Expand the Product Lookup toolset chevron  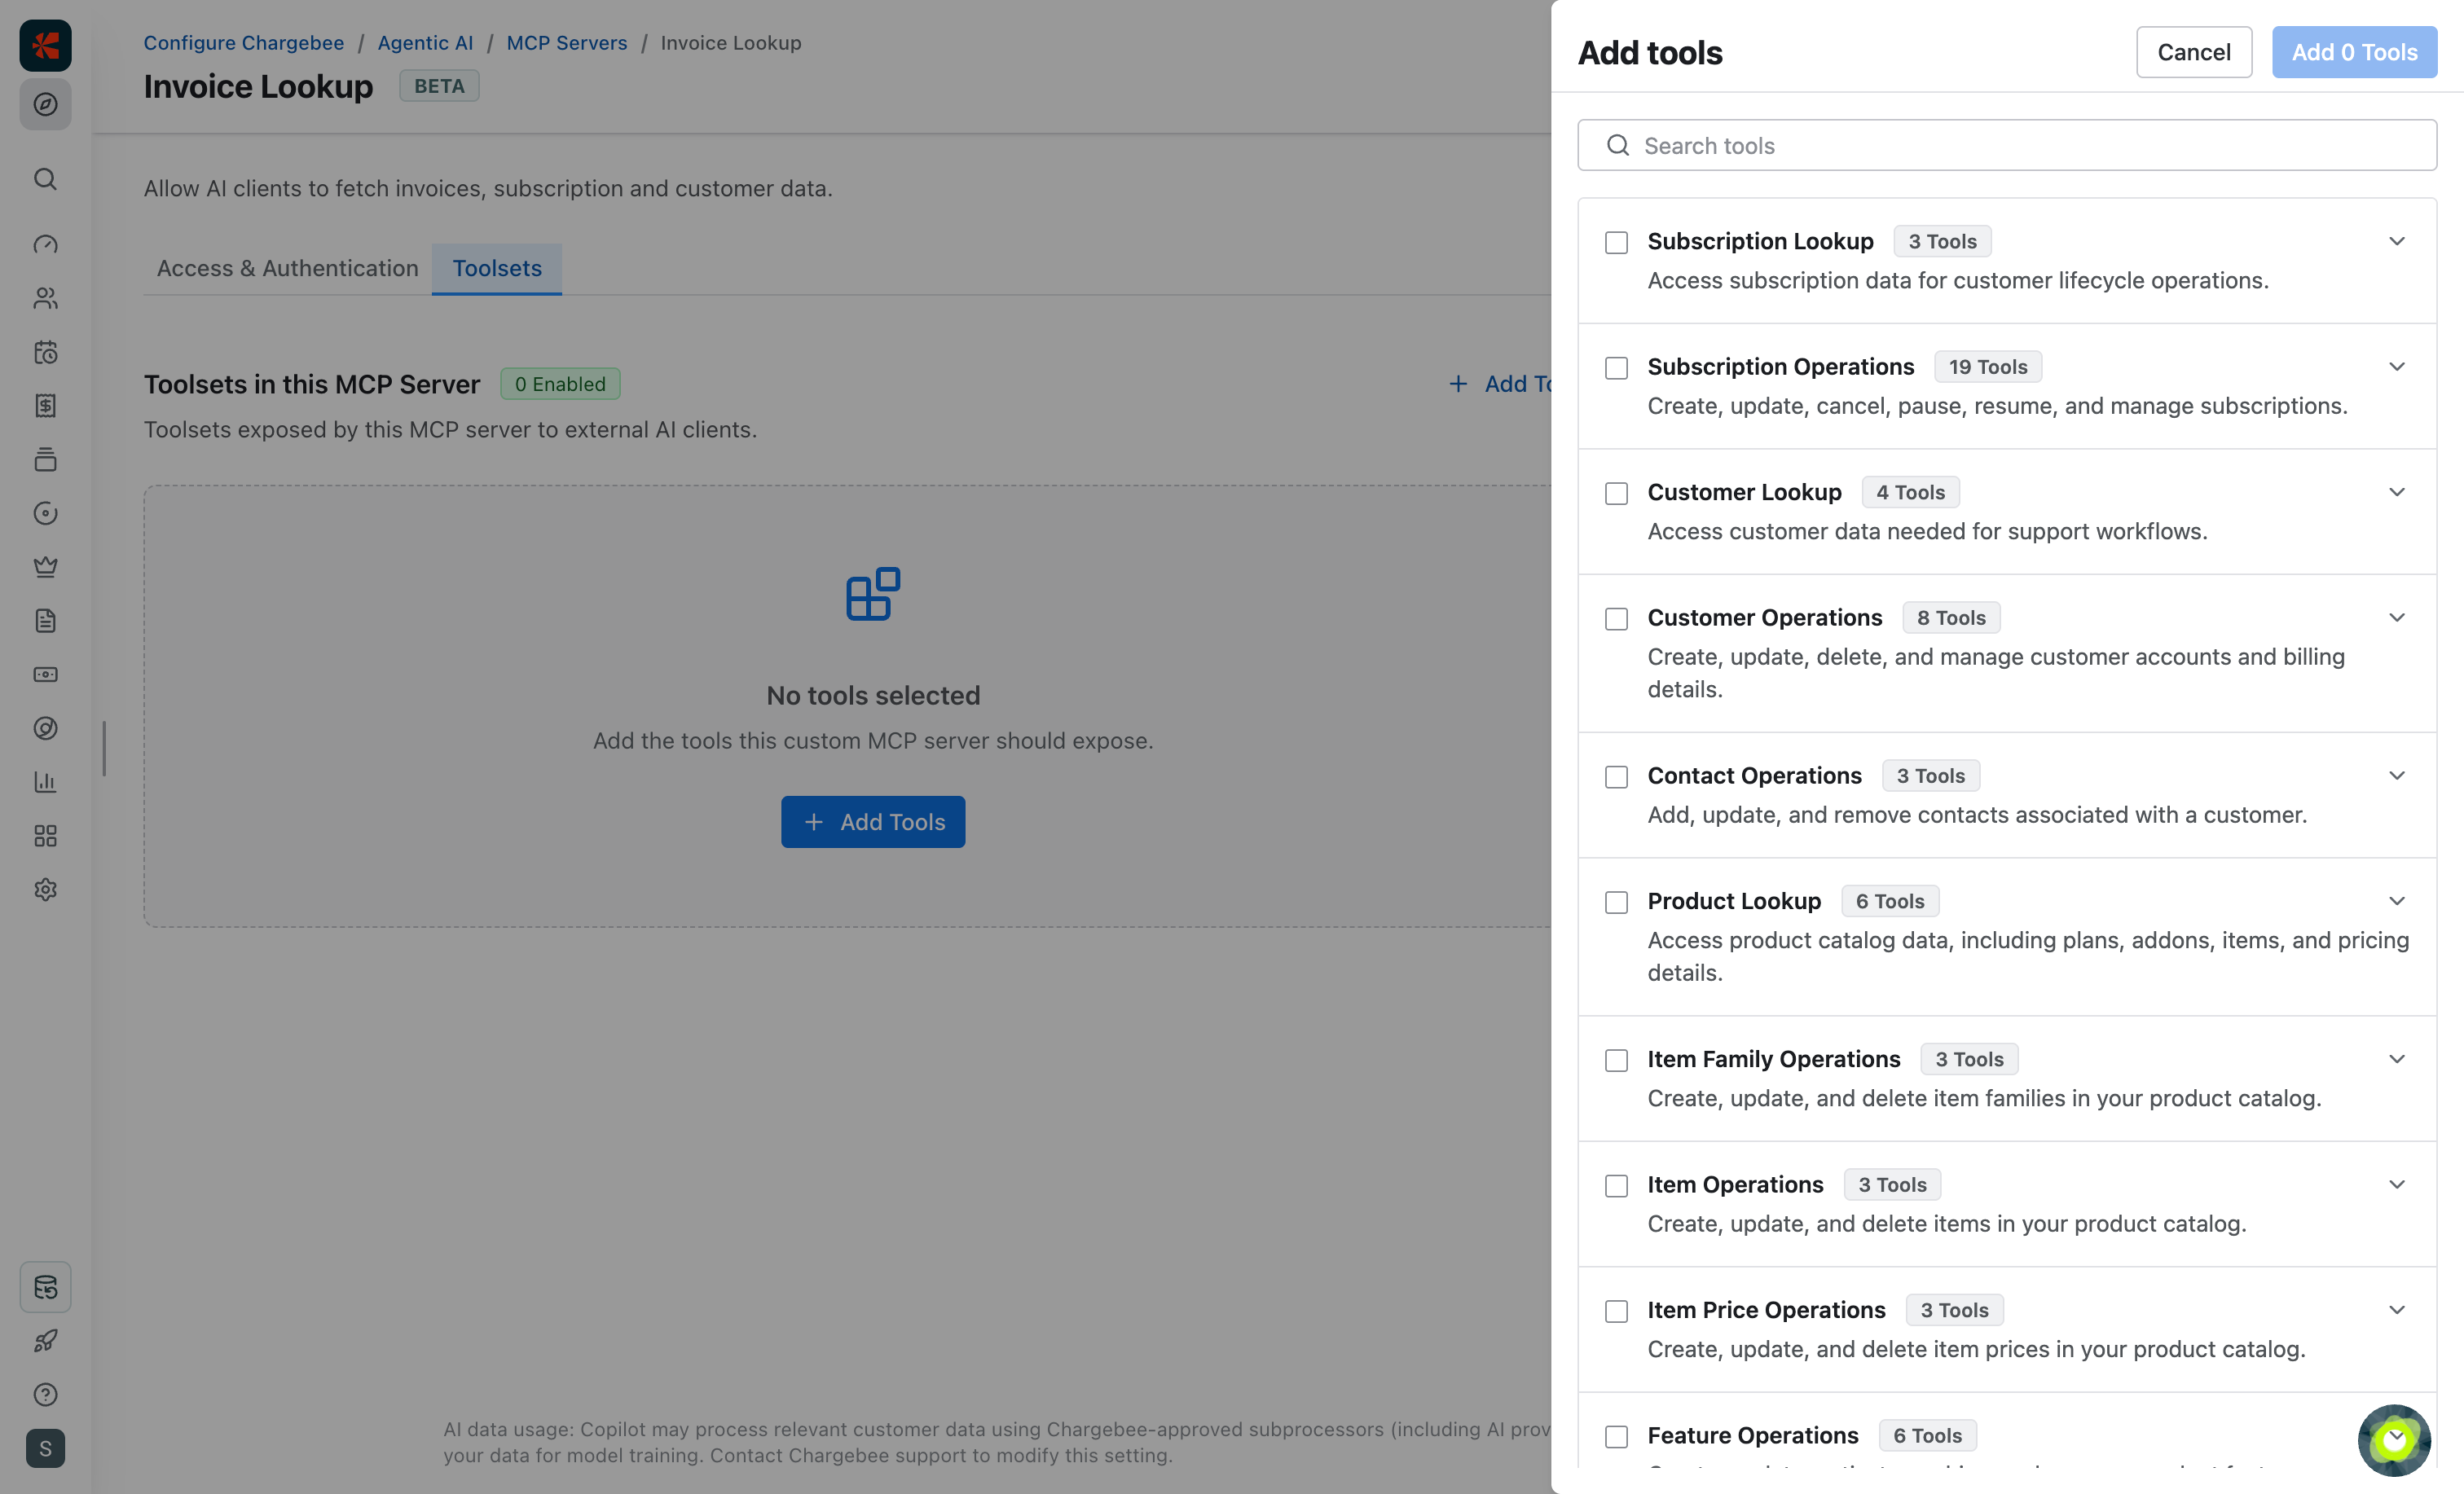click(x=2397, y=901)
